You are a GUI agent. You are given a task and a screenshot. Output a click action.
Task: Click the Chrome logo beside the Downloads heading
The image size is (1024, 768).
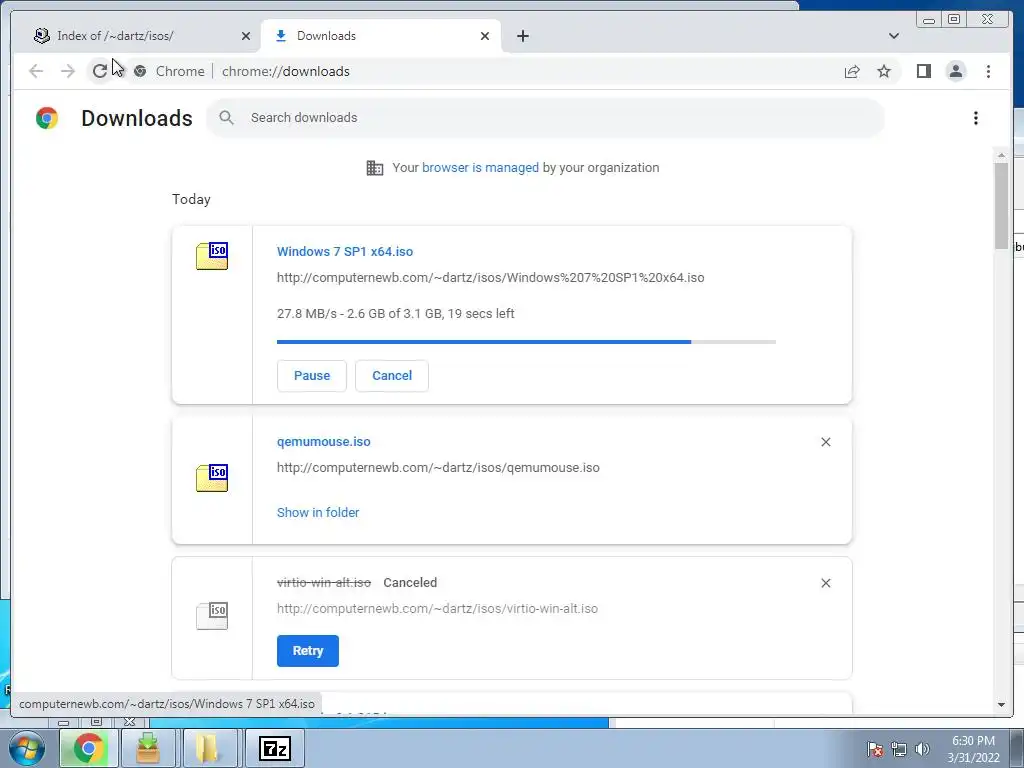[47, 118]
